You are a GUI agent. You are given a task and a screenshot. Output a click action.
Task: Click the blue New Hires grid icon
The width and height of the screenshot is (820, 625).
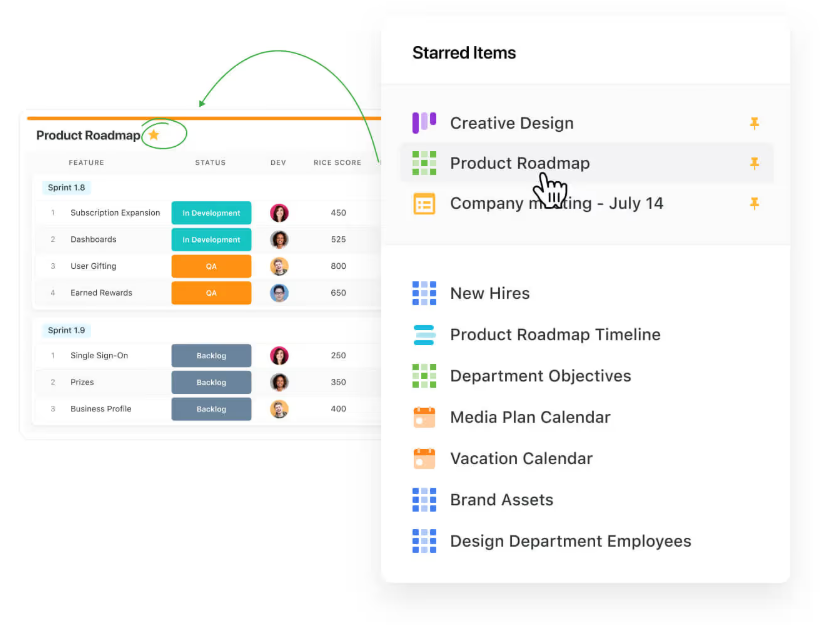pos(424,293)
